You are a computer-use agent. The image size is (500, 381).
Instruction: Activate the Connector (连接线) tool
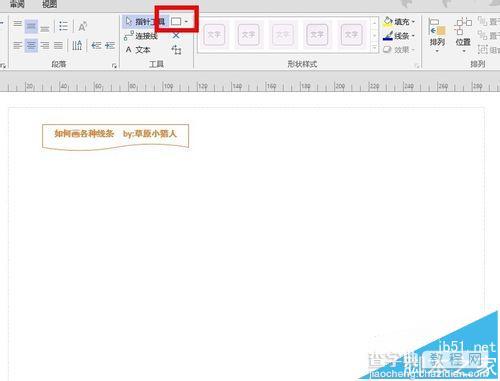[x=141, y=36]
